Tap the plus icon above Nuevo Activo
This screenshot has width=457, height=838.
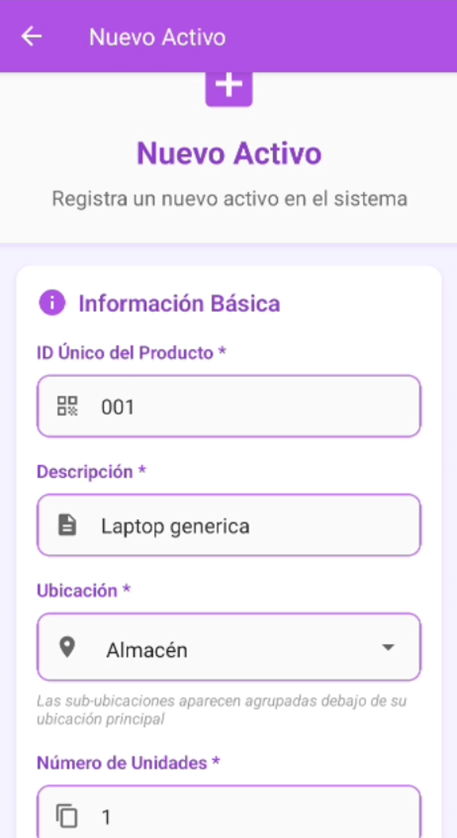pos(229,88)
